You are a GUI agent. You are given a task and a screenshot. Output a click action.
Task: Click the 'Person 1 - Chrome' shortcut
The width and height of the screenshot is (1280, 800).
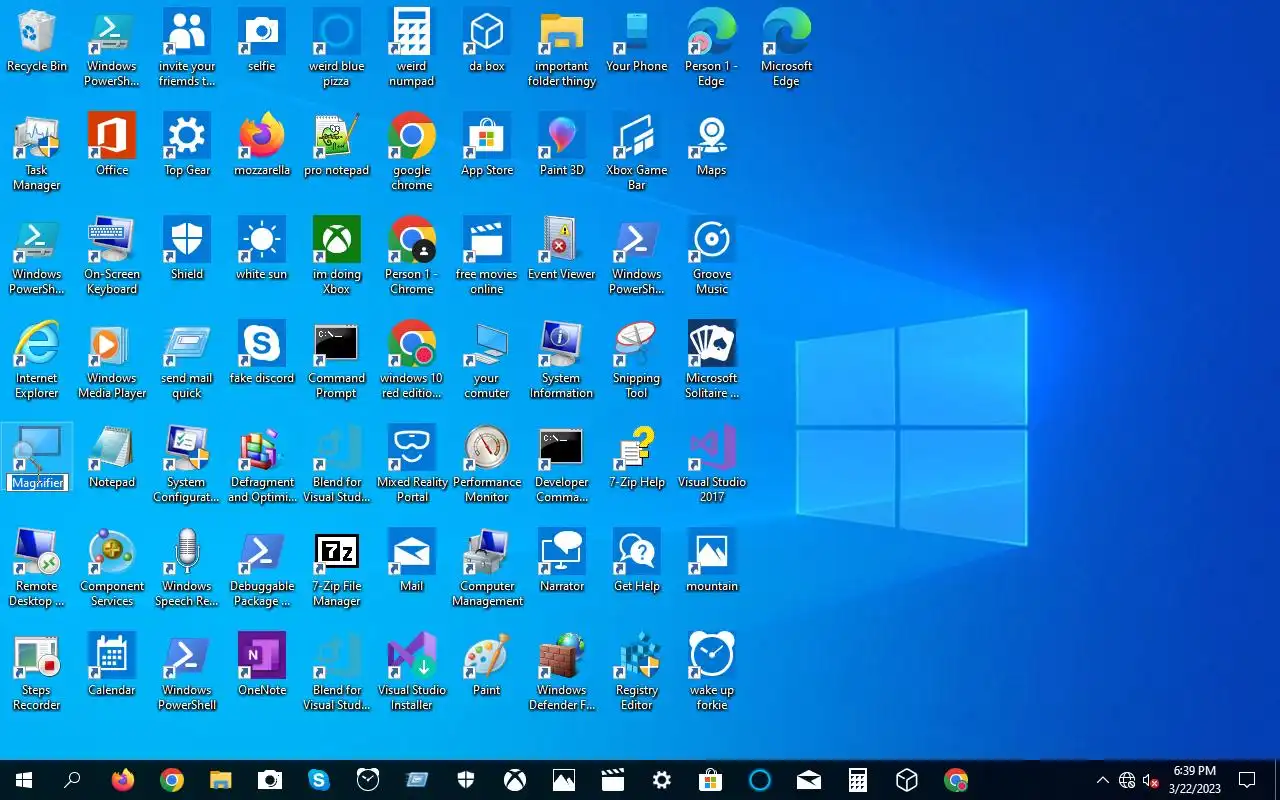coord(412,256)
